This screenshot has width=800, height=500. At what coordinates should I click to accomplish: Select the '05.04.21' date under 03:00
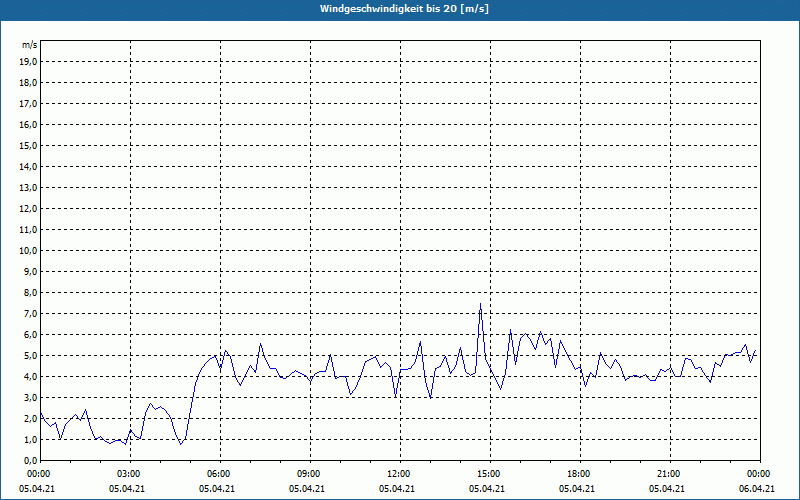(127, 489)
